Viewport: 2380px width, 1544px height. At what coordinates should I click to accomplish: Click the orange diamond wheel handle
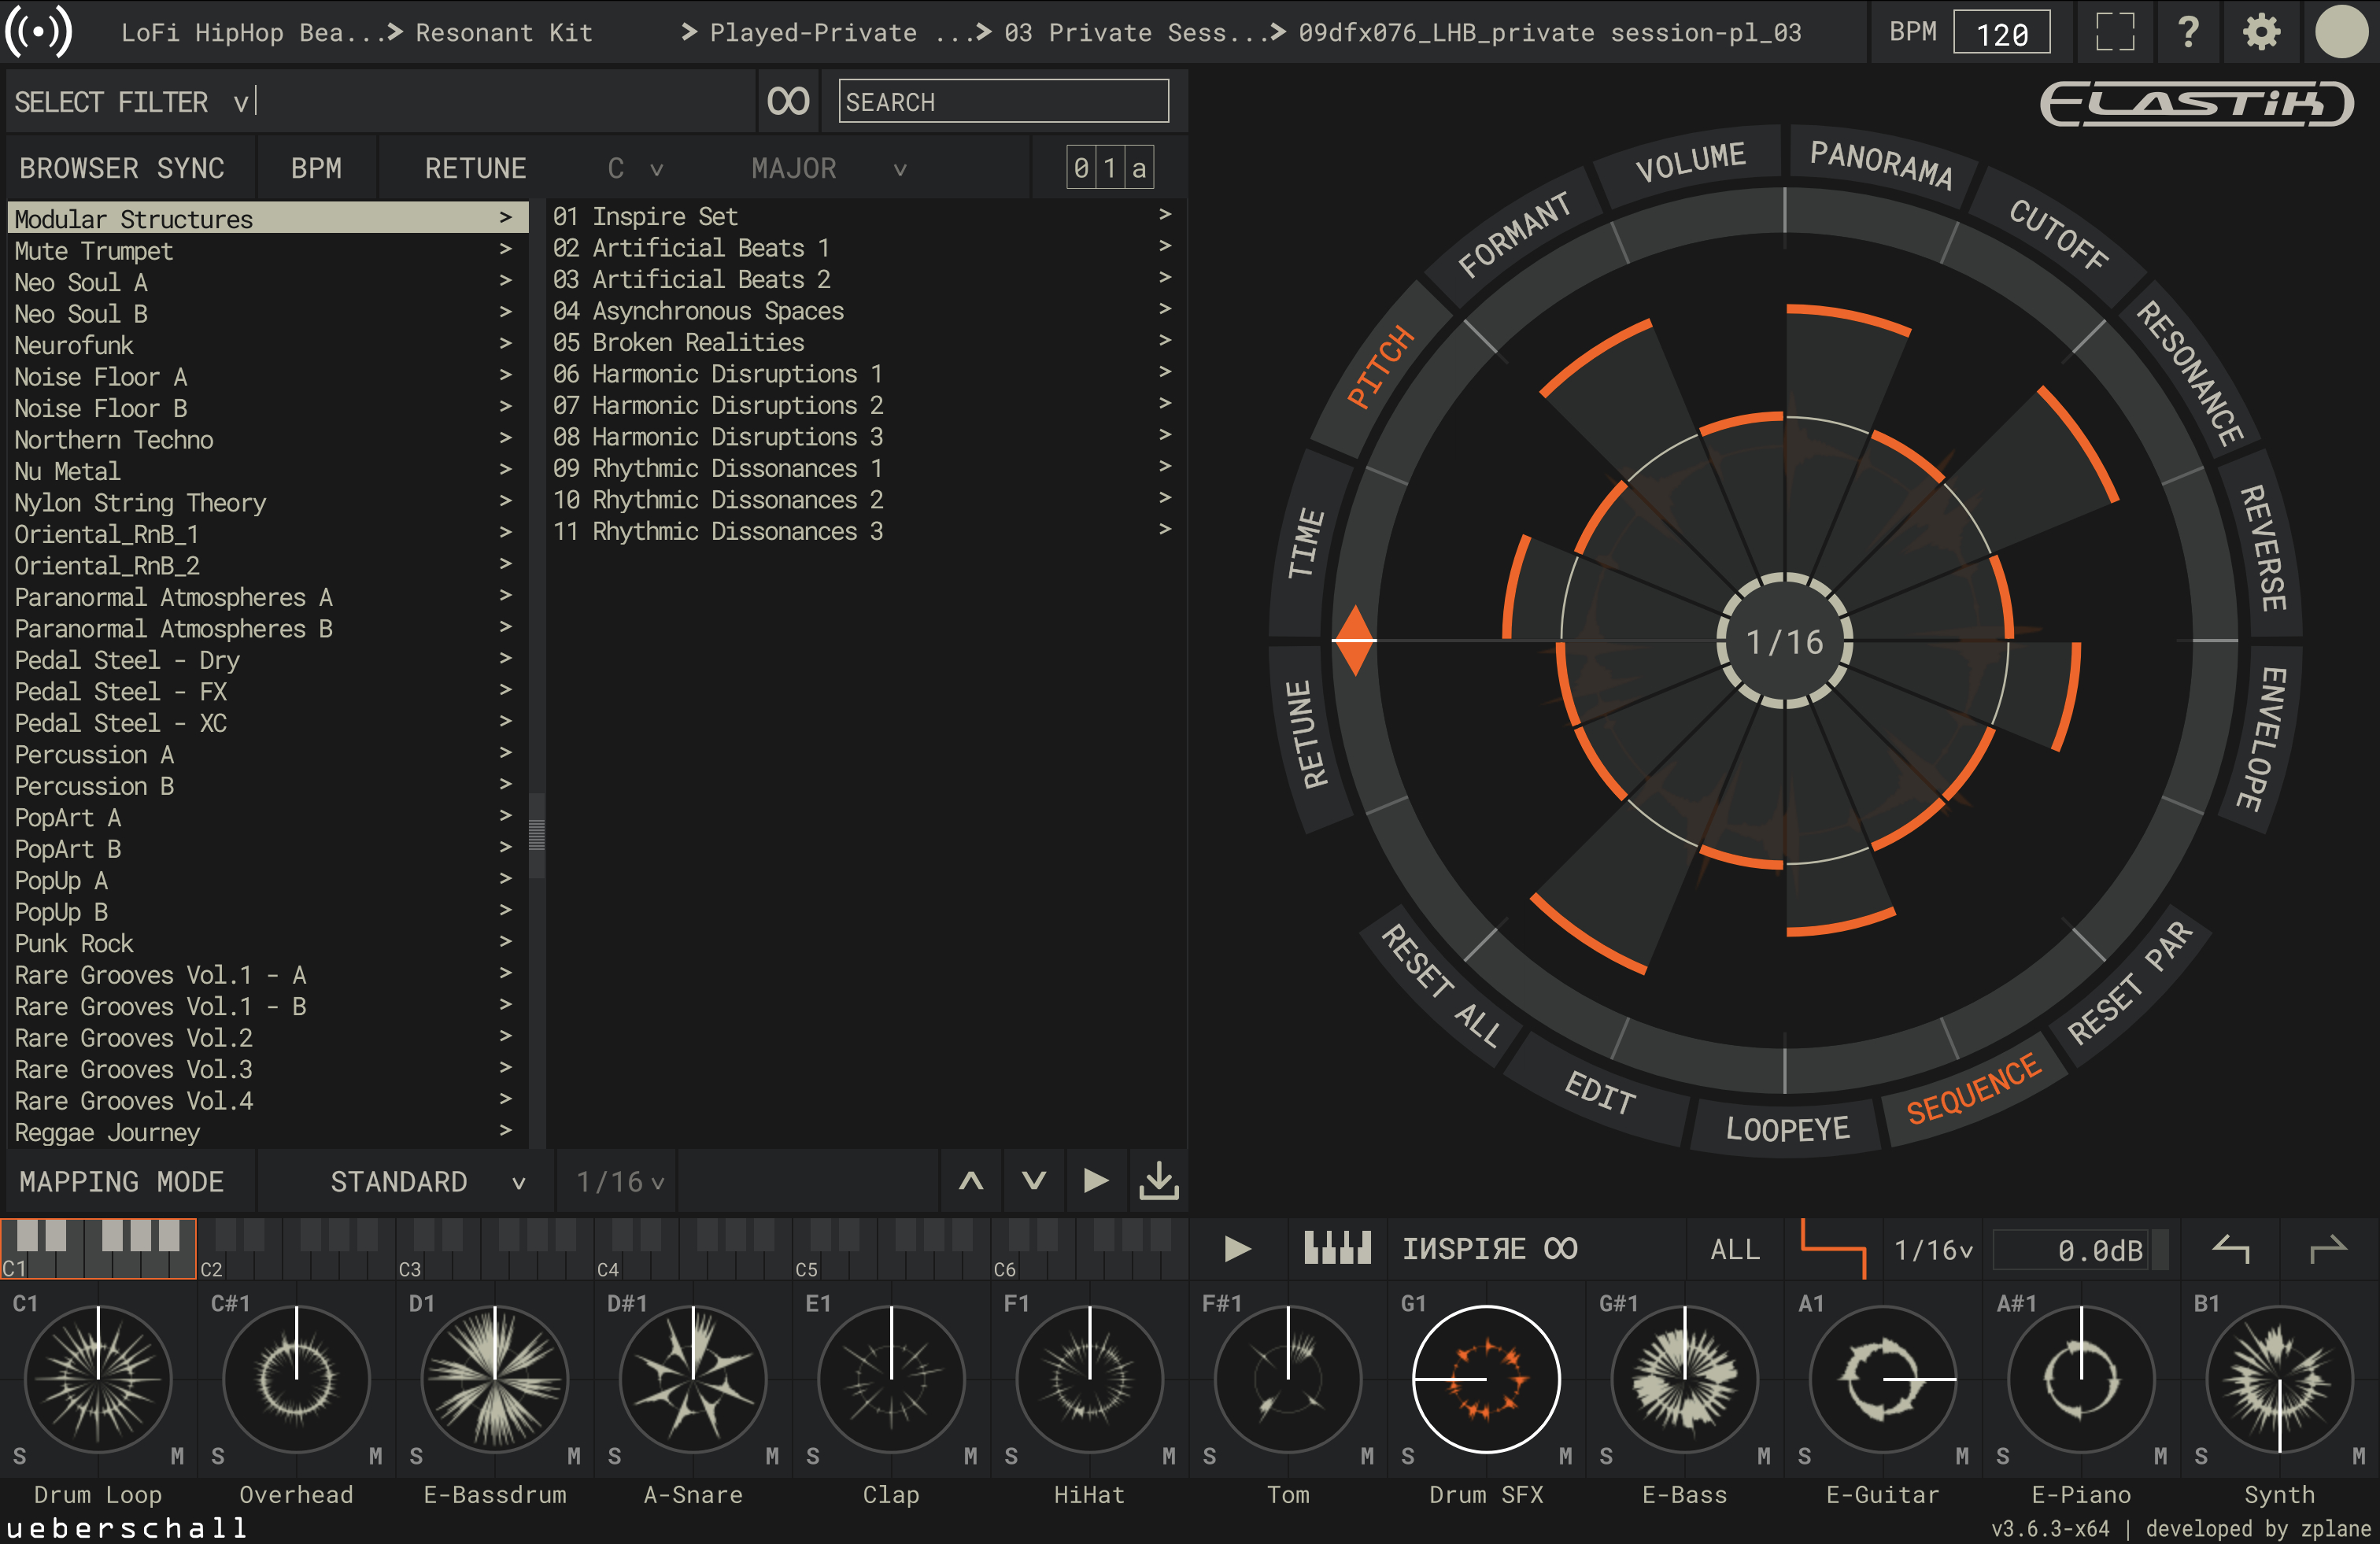[x=1355, y=640]
